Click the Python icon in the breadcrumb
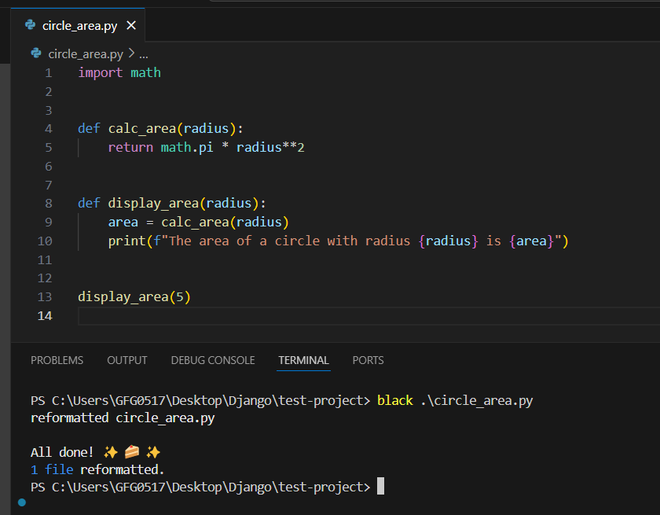 [x=36, y=53]
